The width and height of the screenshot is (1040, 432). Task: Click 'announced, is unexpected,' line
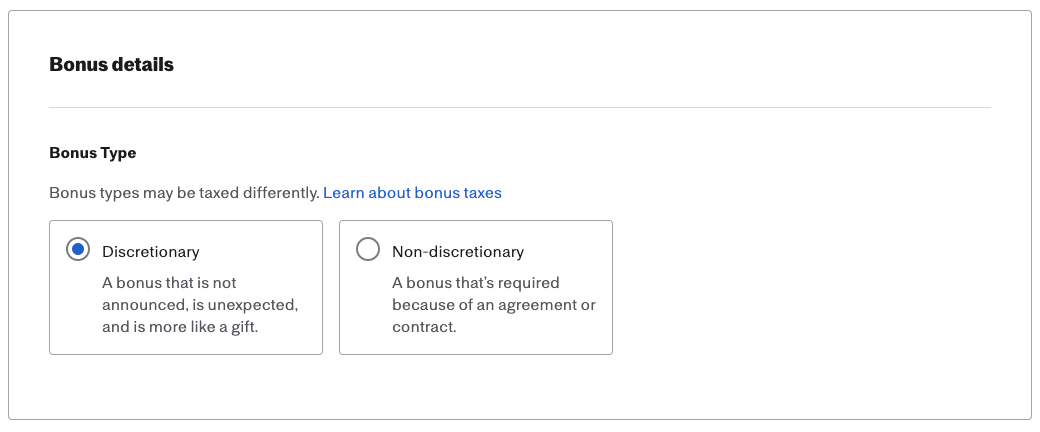click(200, 304)
